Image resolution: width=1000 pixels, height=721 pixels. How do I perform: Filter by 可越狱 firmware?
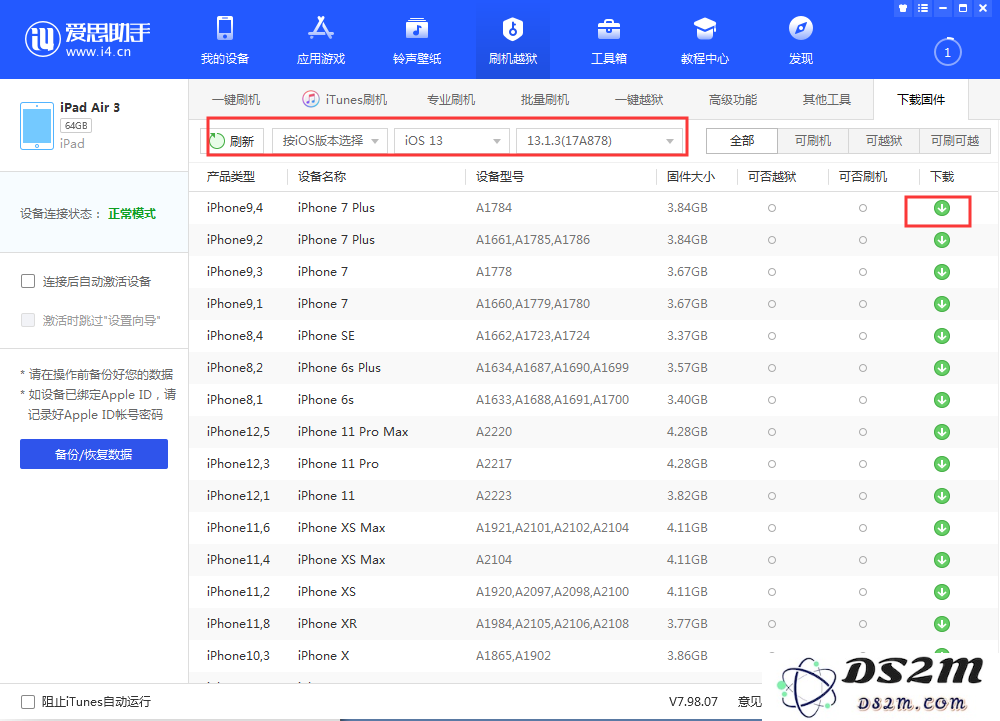pos(884,141)
